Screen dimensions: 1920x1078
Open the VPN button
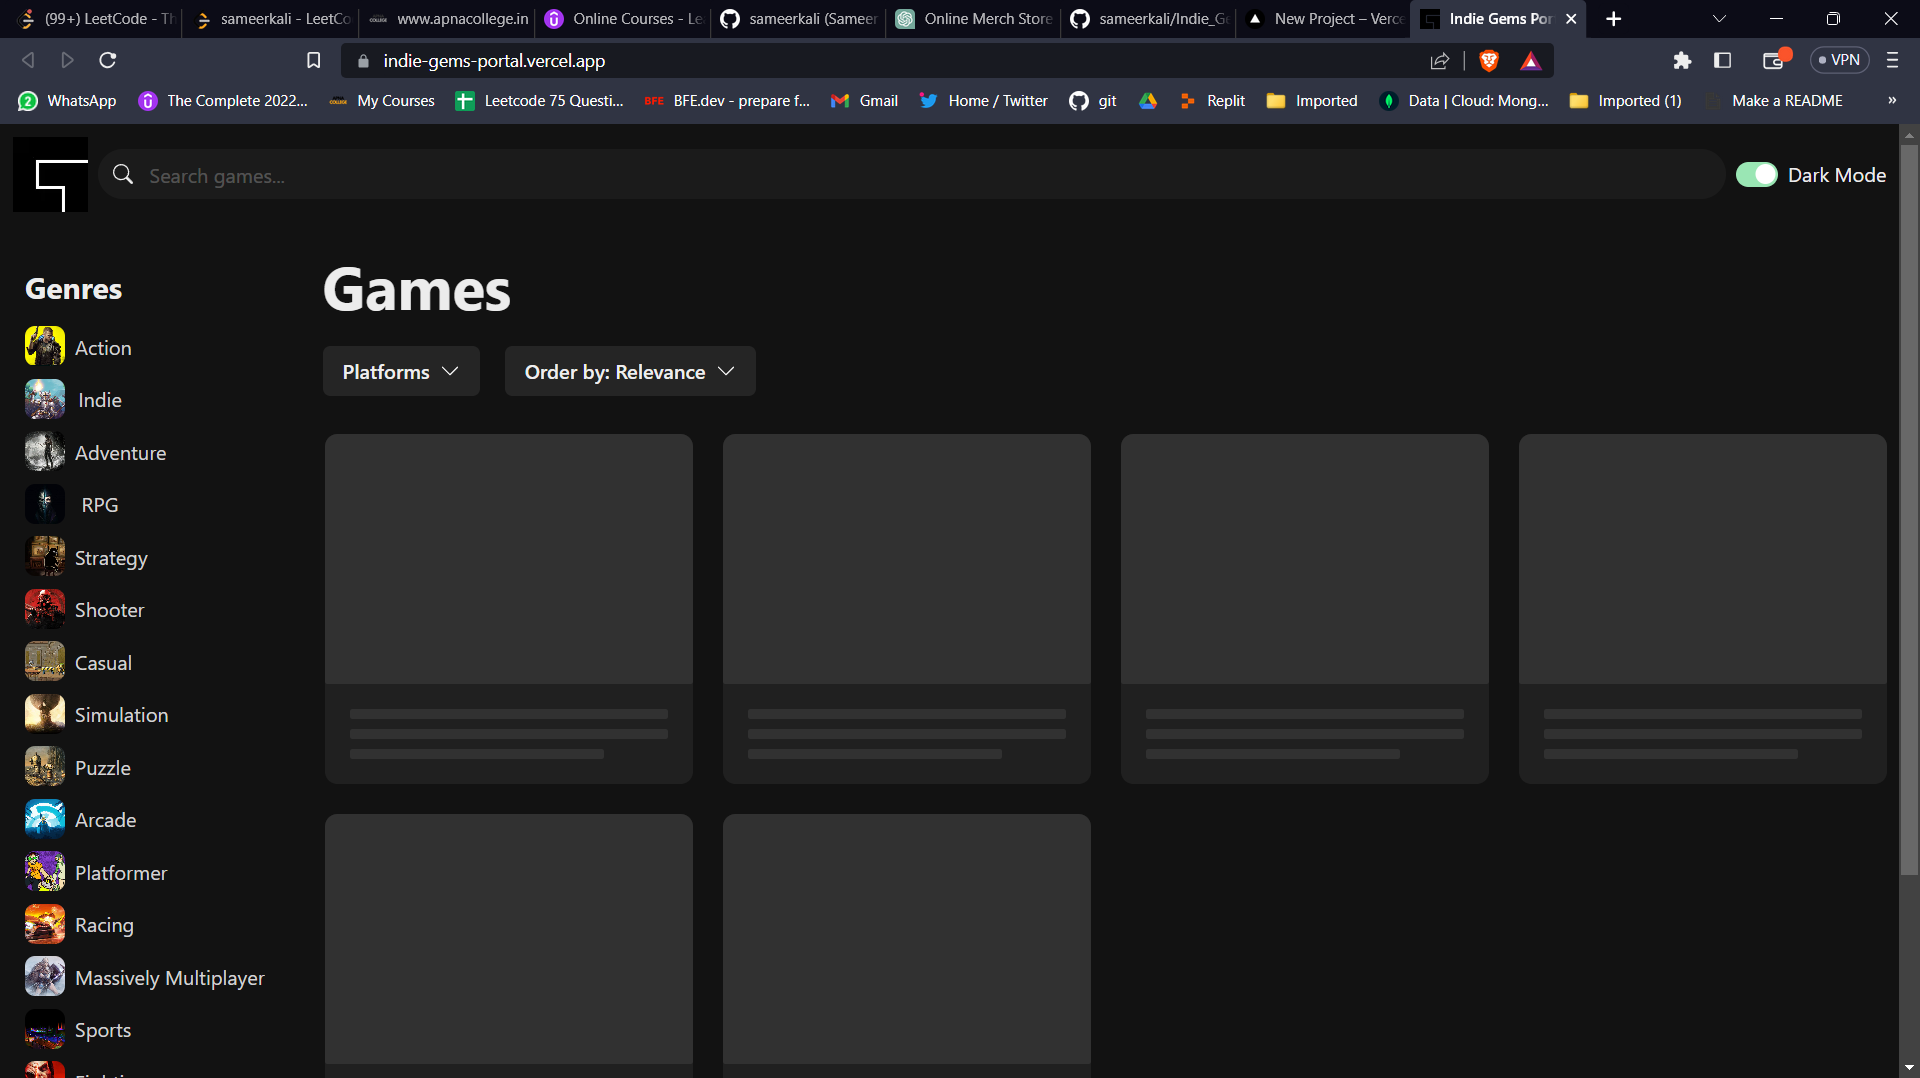1839,60
